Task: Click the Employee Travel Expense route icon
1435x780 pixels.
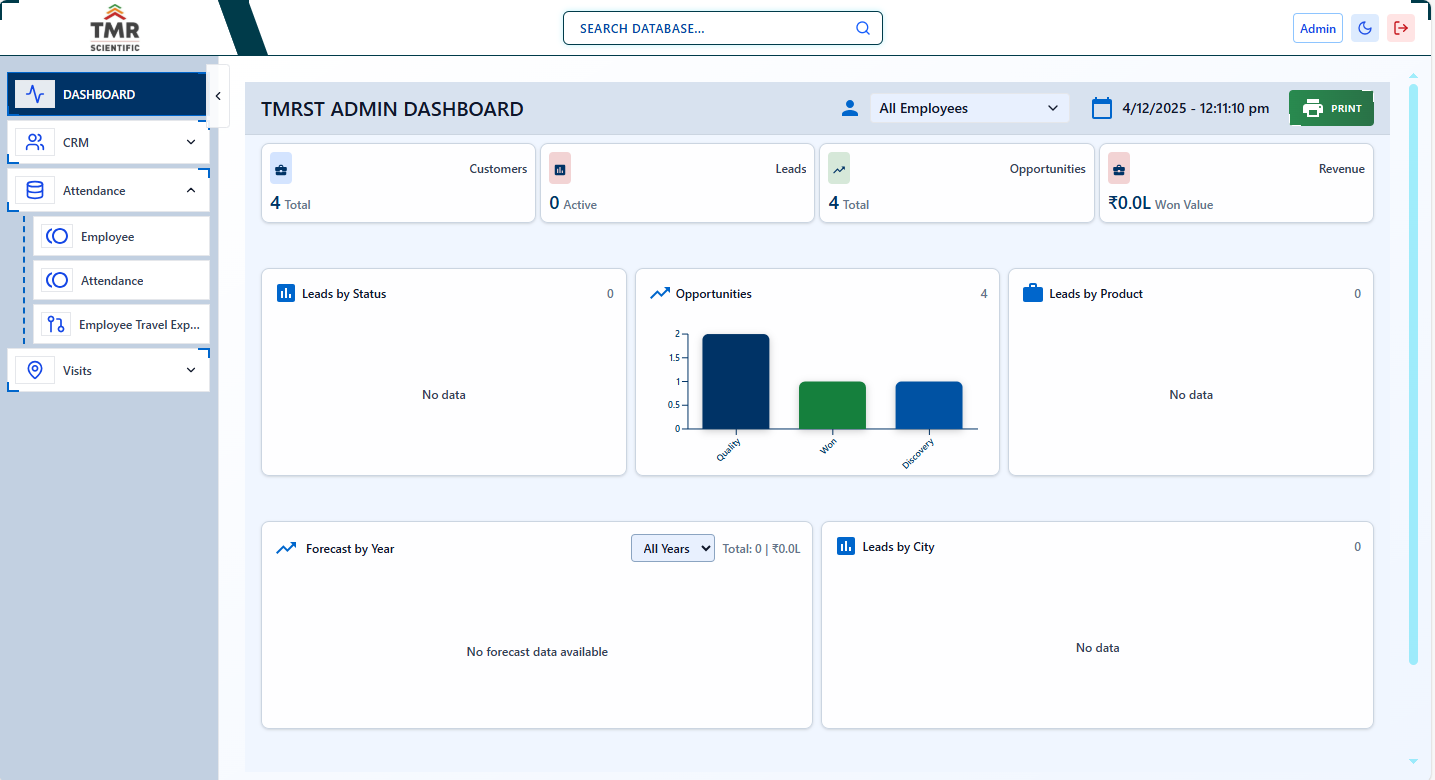Action: pos(56,324)
